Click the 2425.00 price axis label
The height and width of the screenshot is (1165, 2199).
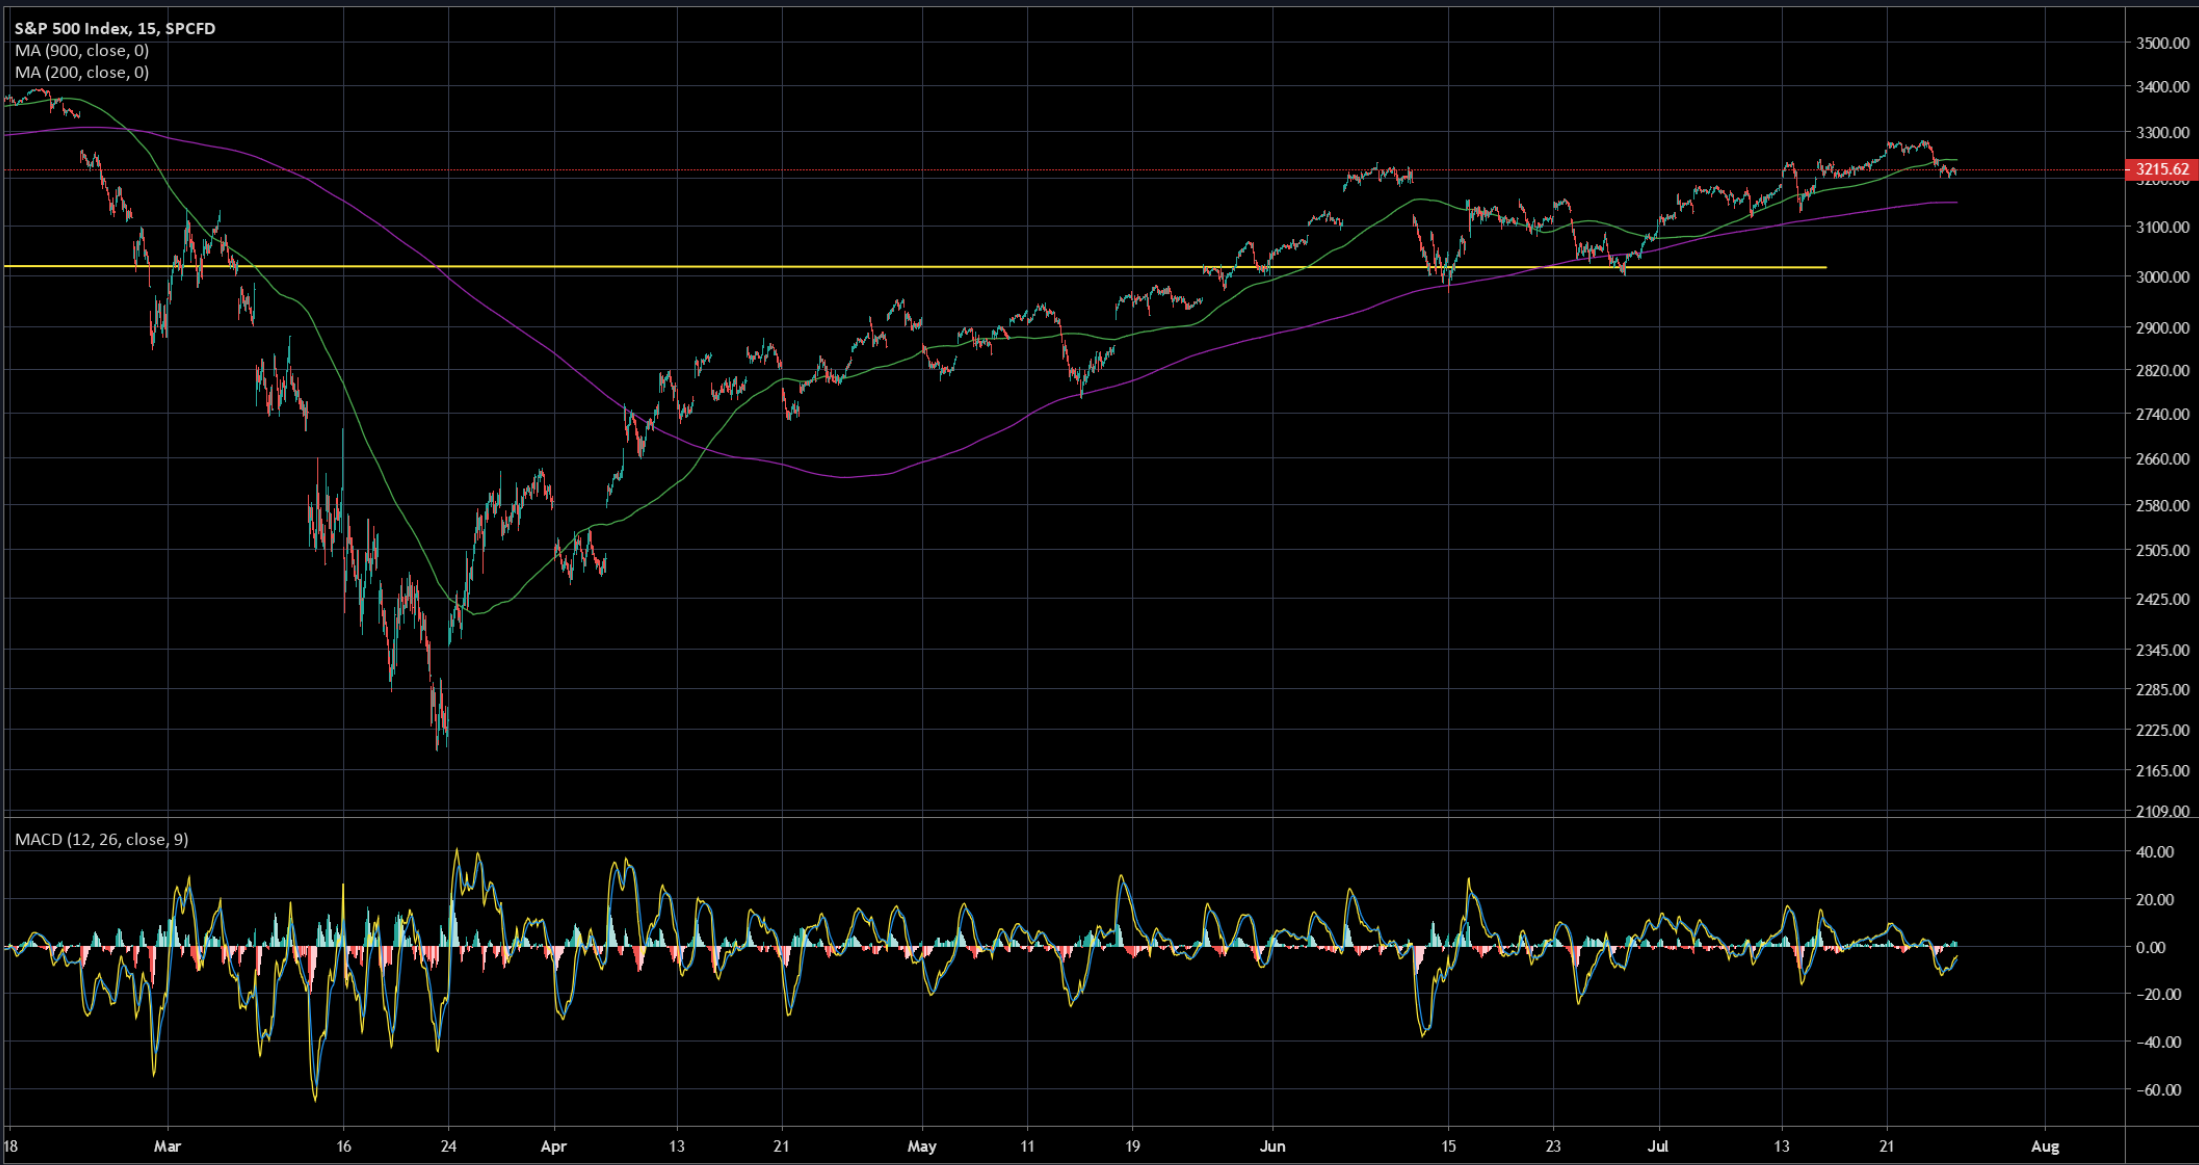coord(2162,599)
